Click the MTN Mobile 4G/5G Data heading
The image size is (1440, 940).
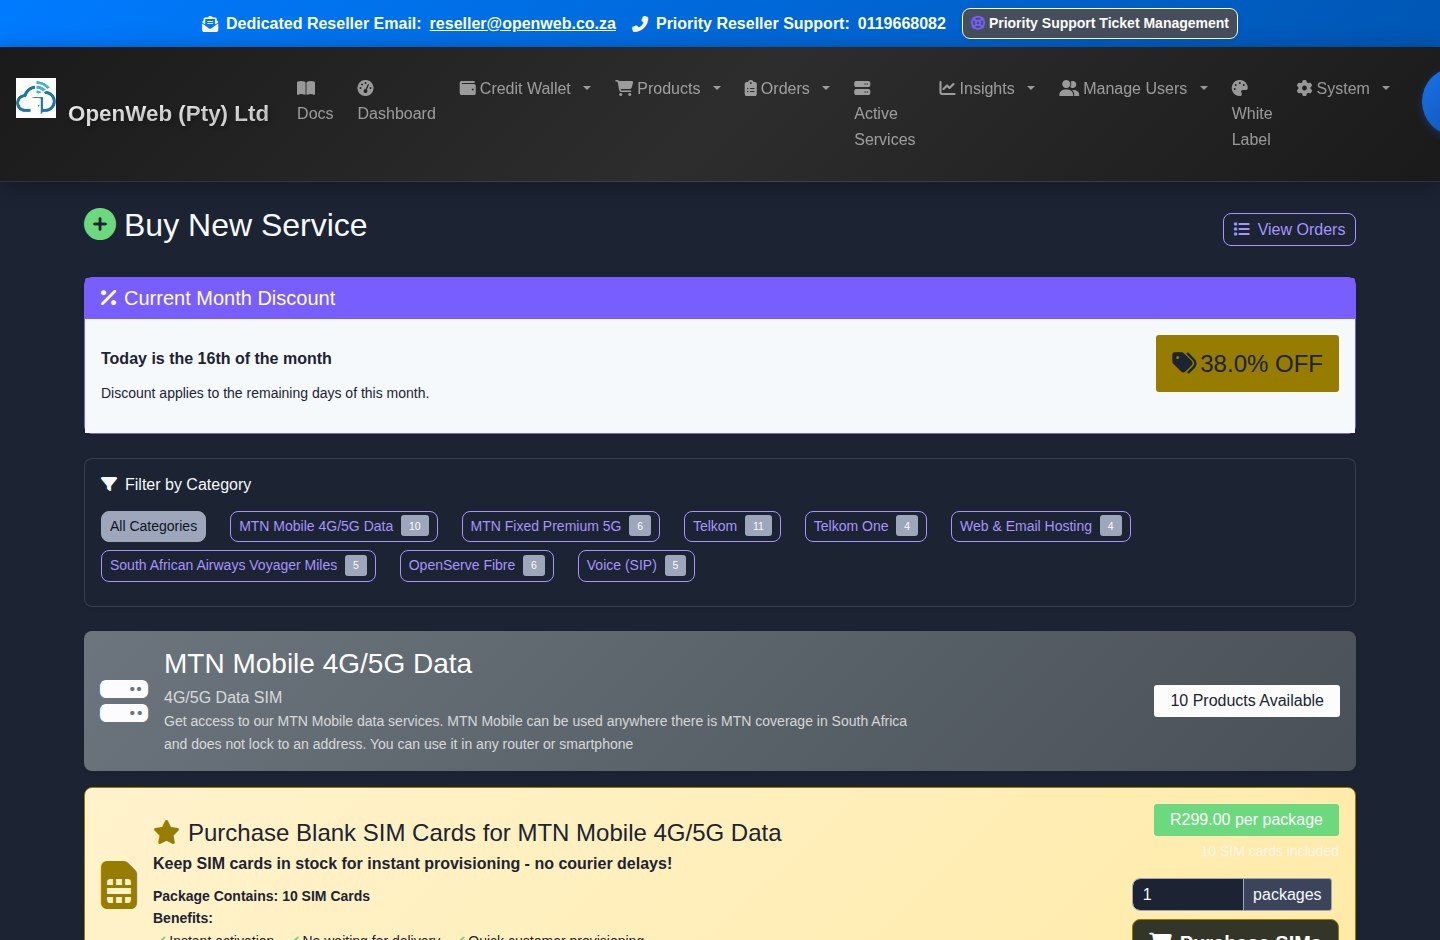point(318,664)
